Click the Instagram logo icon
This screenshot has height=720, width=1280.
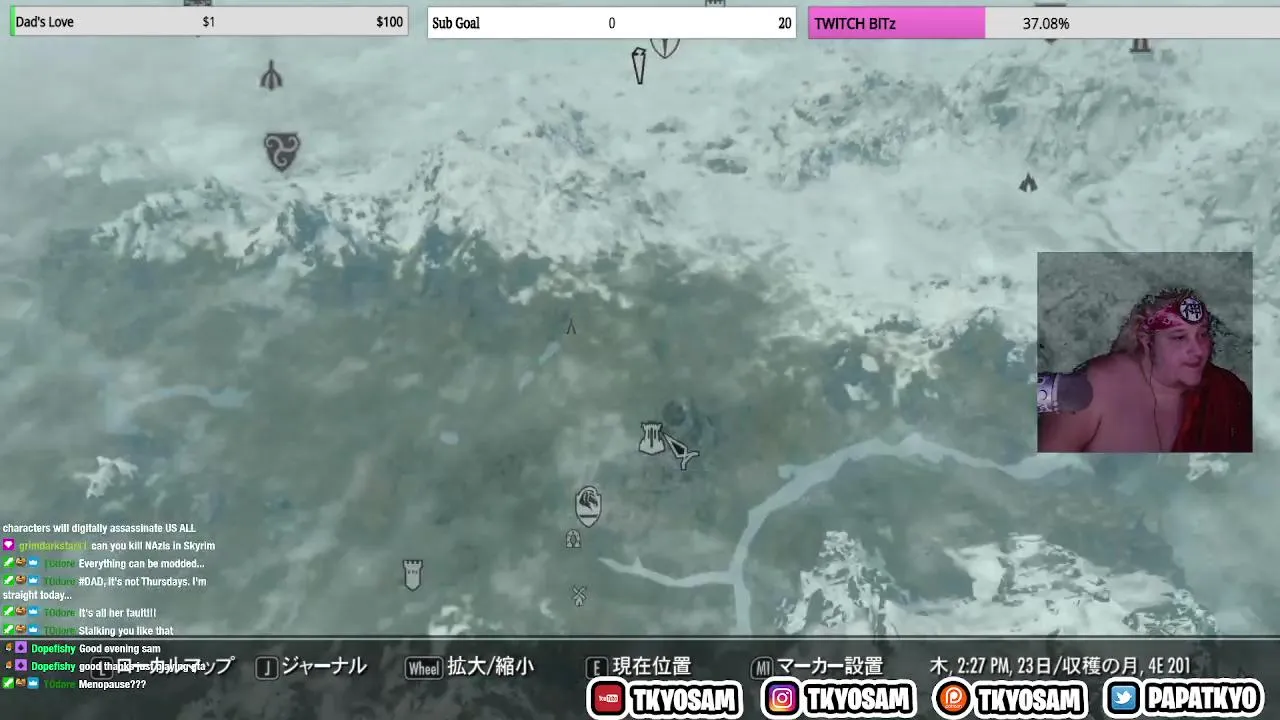(782, 698)
